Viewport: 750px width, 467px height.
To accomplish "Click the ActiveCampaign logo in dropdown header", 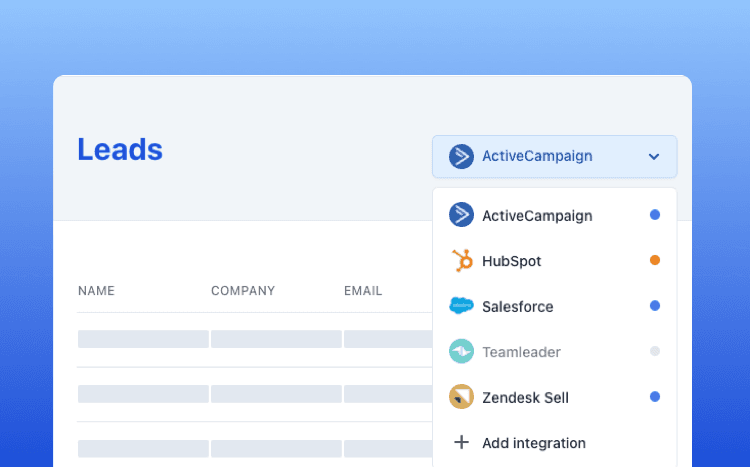I will point(461,156).
